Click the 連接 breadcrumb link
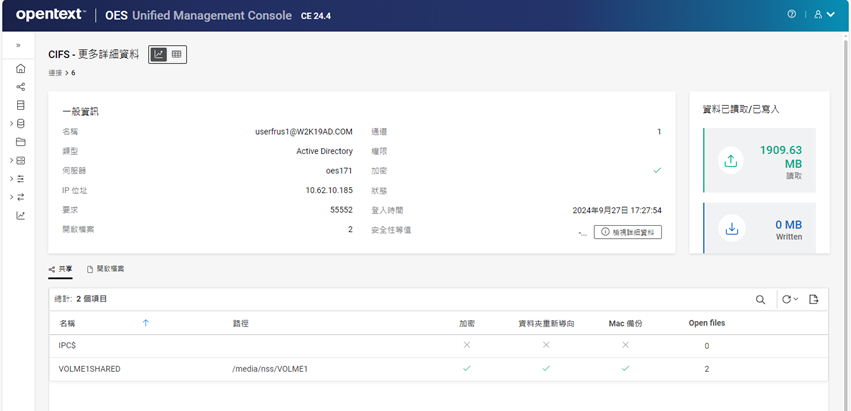This screenshot has height=411, width=851. tap(56, 73)
